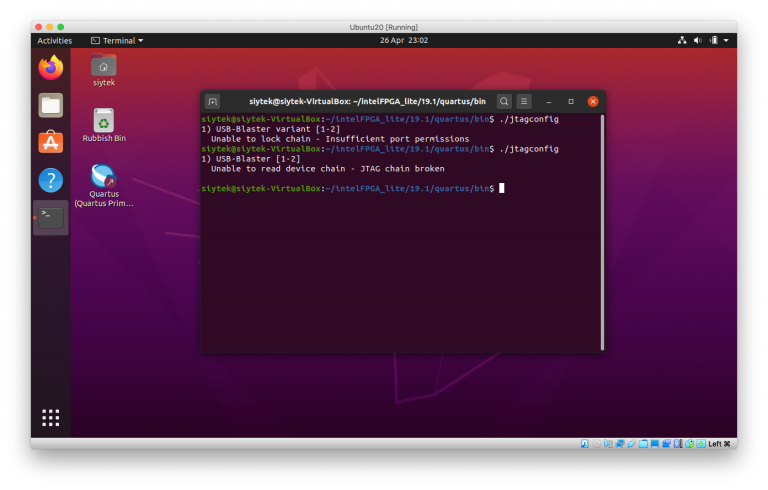Click VirtualBox display status icon
This screenshot has height=490, width=768.
654,443
